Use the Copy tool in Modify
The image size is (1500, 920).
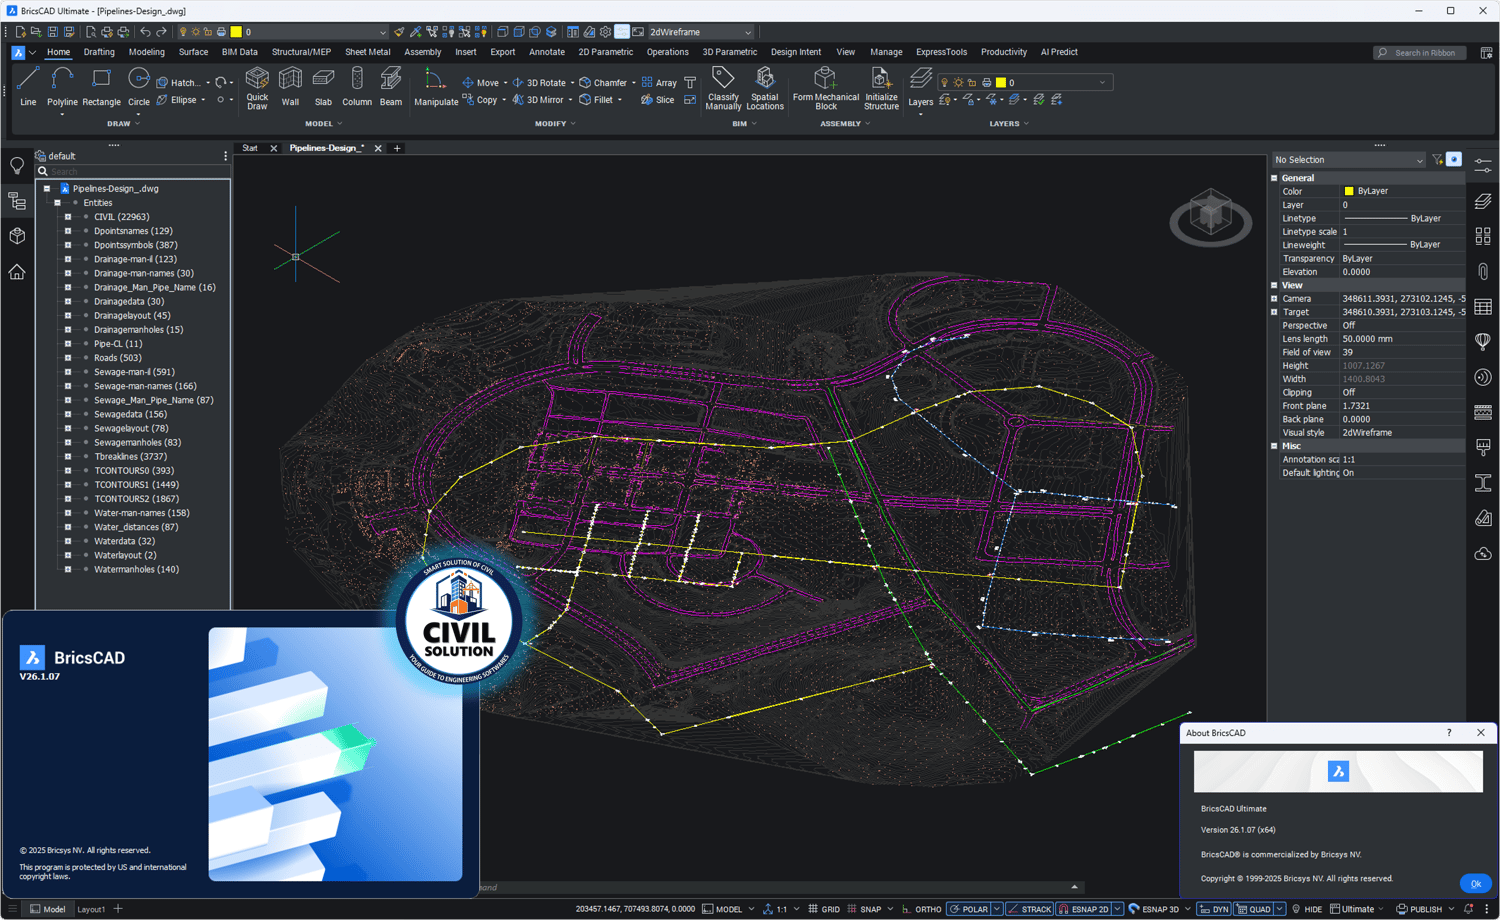pos(480,100)
